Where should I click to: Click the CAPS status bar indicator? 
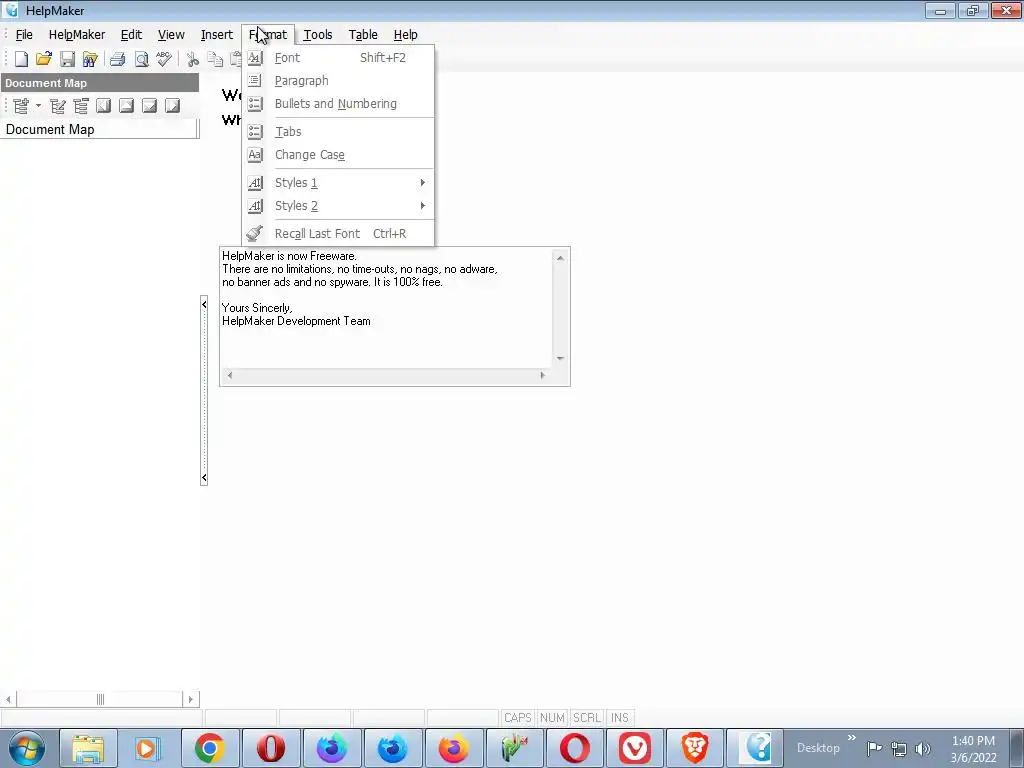pos(518,718)
